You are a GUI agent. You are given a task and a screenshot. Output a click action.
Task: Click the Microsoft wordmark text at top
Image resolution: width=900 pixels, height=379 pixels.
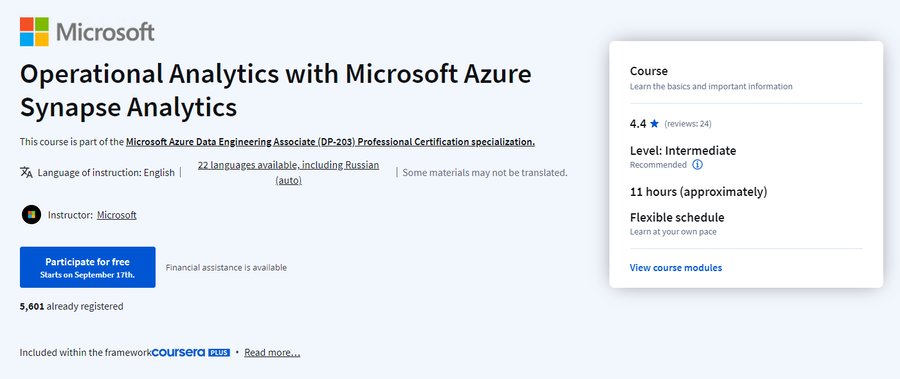click(106, 32)
